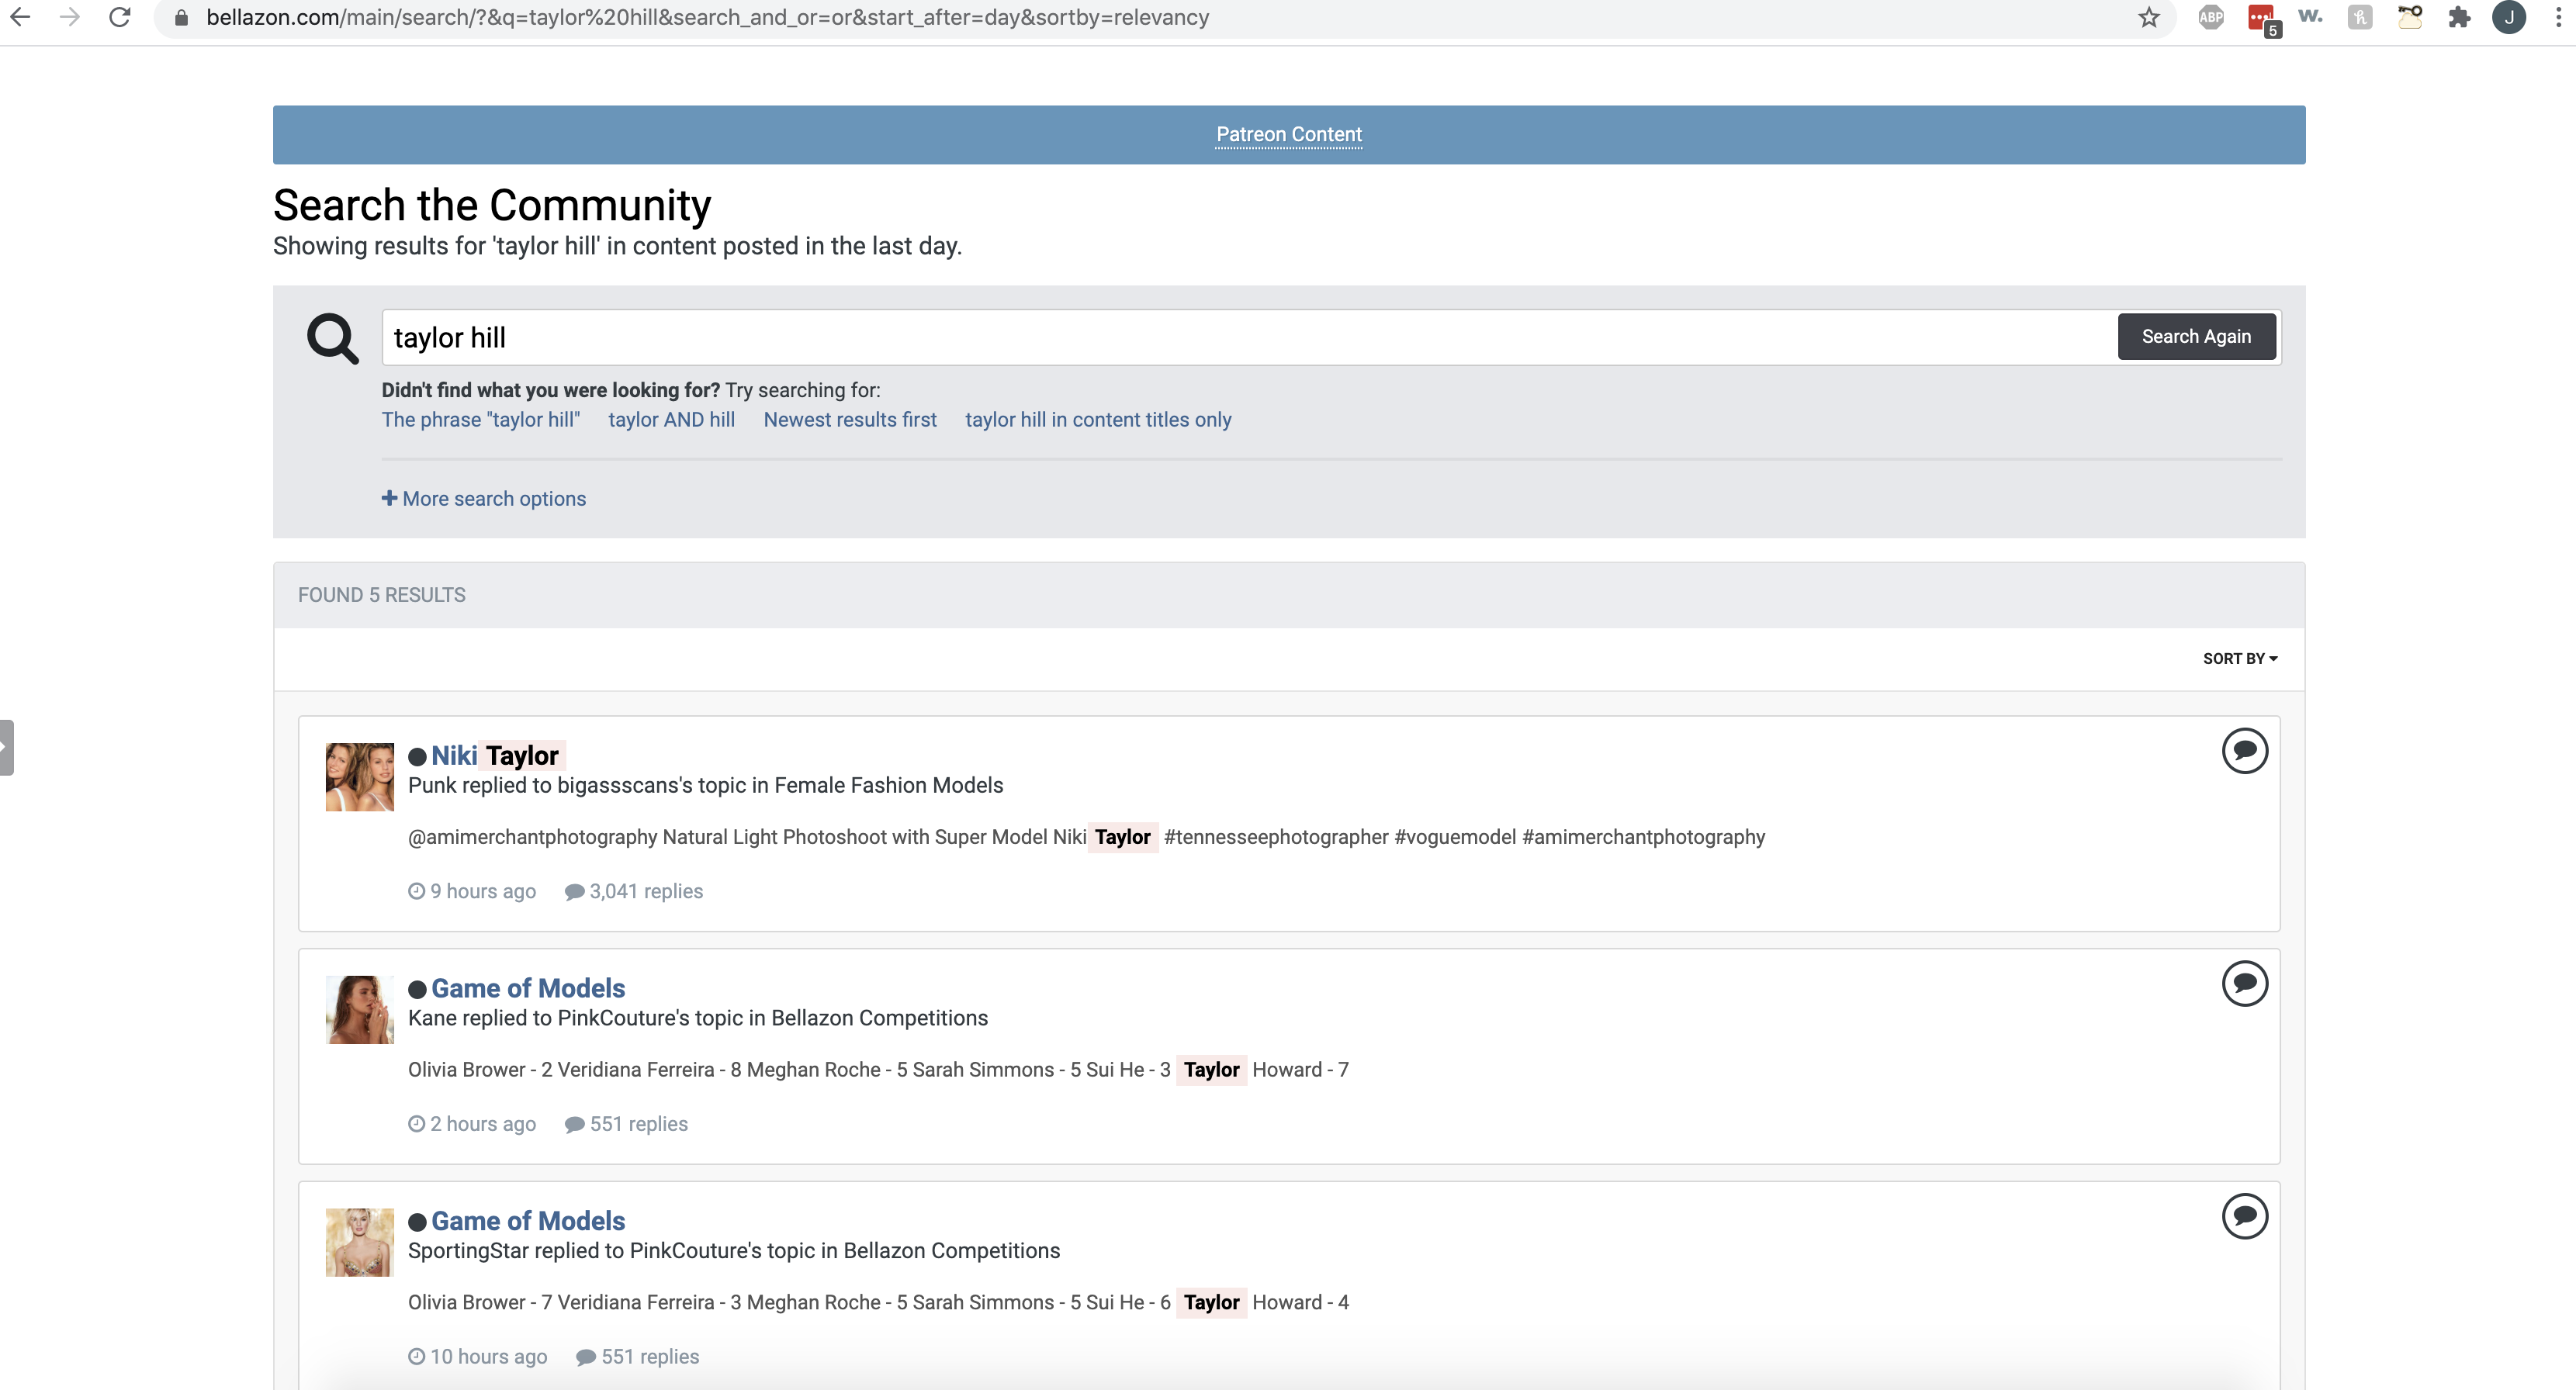Screen dimensions: 2576x1390
Task: Open the Patreon Content link
Action: click(x=1288, y=134)
